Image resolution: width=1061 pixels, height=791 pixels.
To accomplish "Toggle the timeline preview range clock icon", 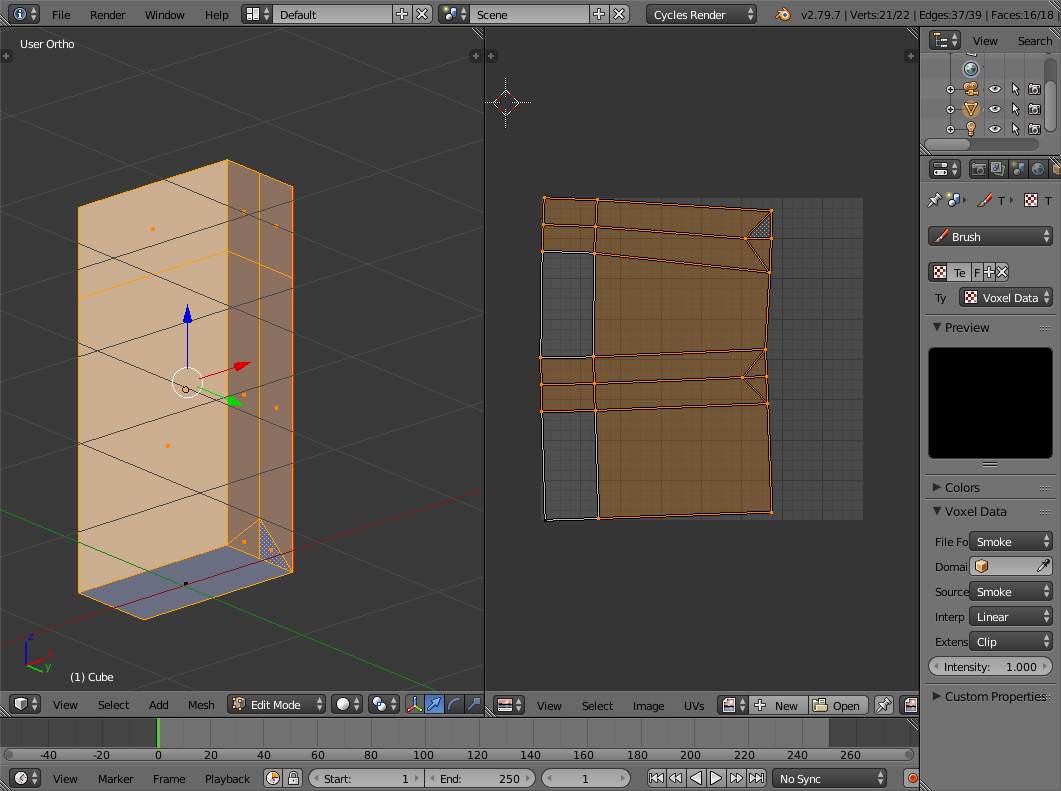I will tap(273, 778).
